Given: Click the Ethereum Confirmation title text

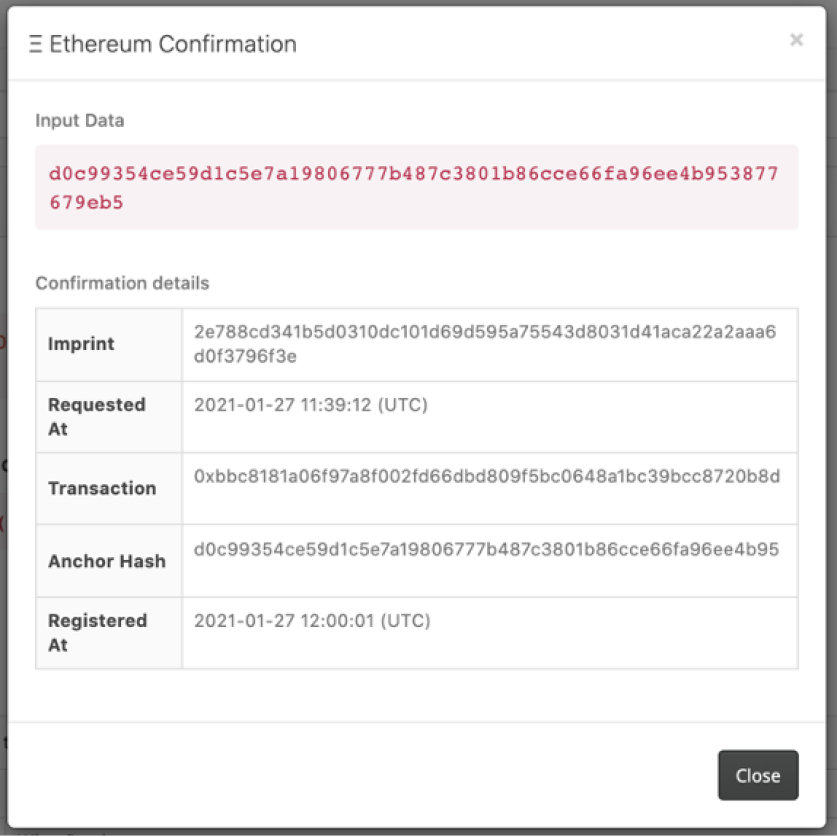Looking at the screenshot, I should (x=173, y=44).
